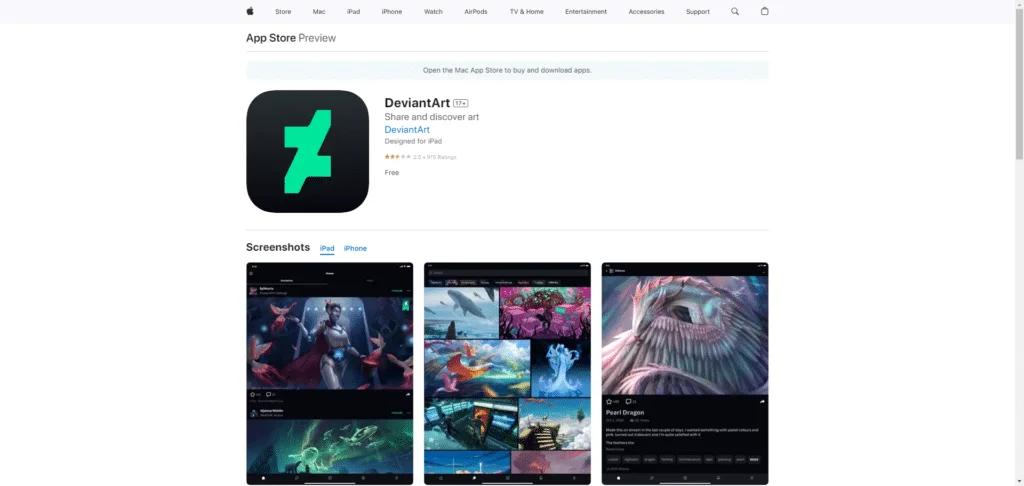Open the Accessories menu item
The width and height of the screenshot is (1024, 486).
point(646,12)
